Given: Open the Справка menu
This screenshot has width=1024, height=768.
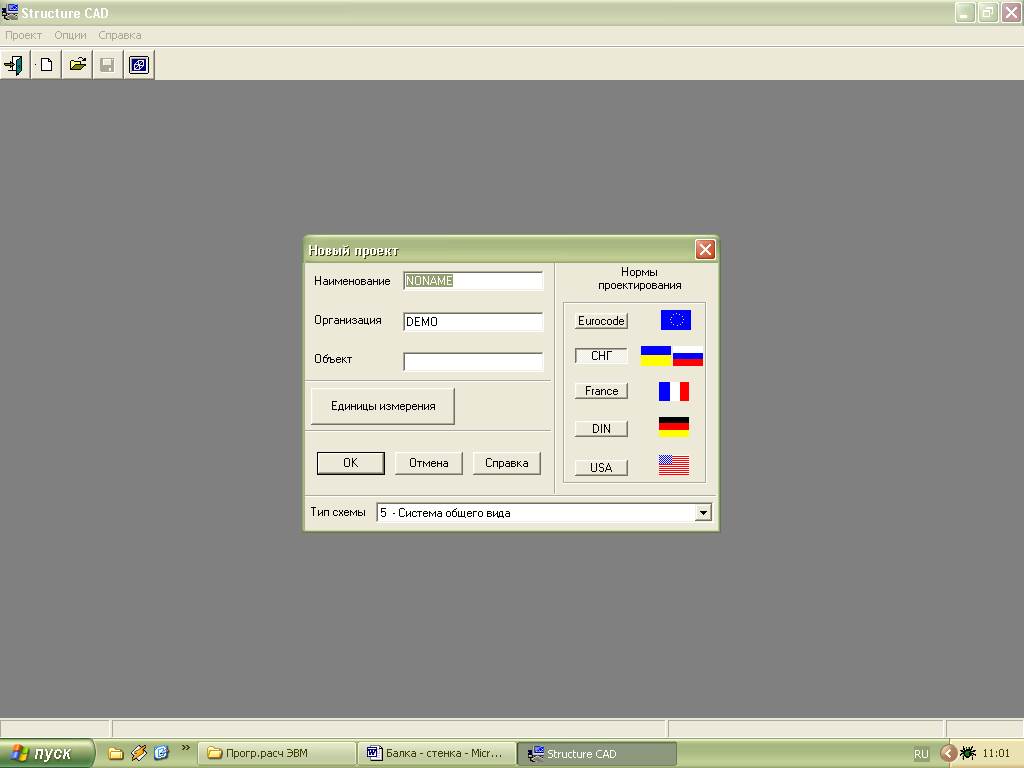Looking at the screenshot, I should coord(120,35).
